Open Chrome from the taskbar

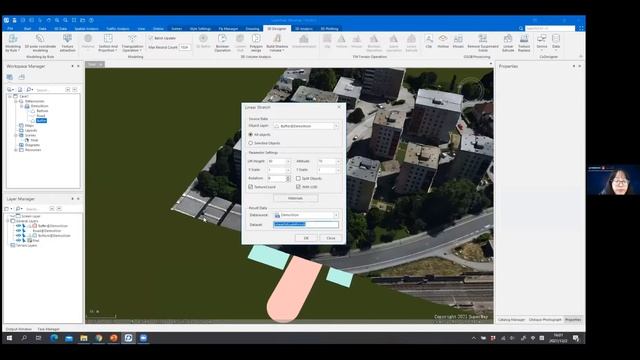click(x=99, y=338)
